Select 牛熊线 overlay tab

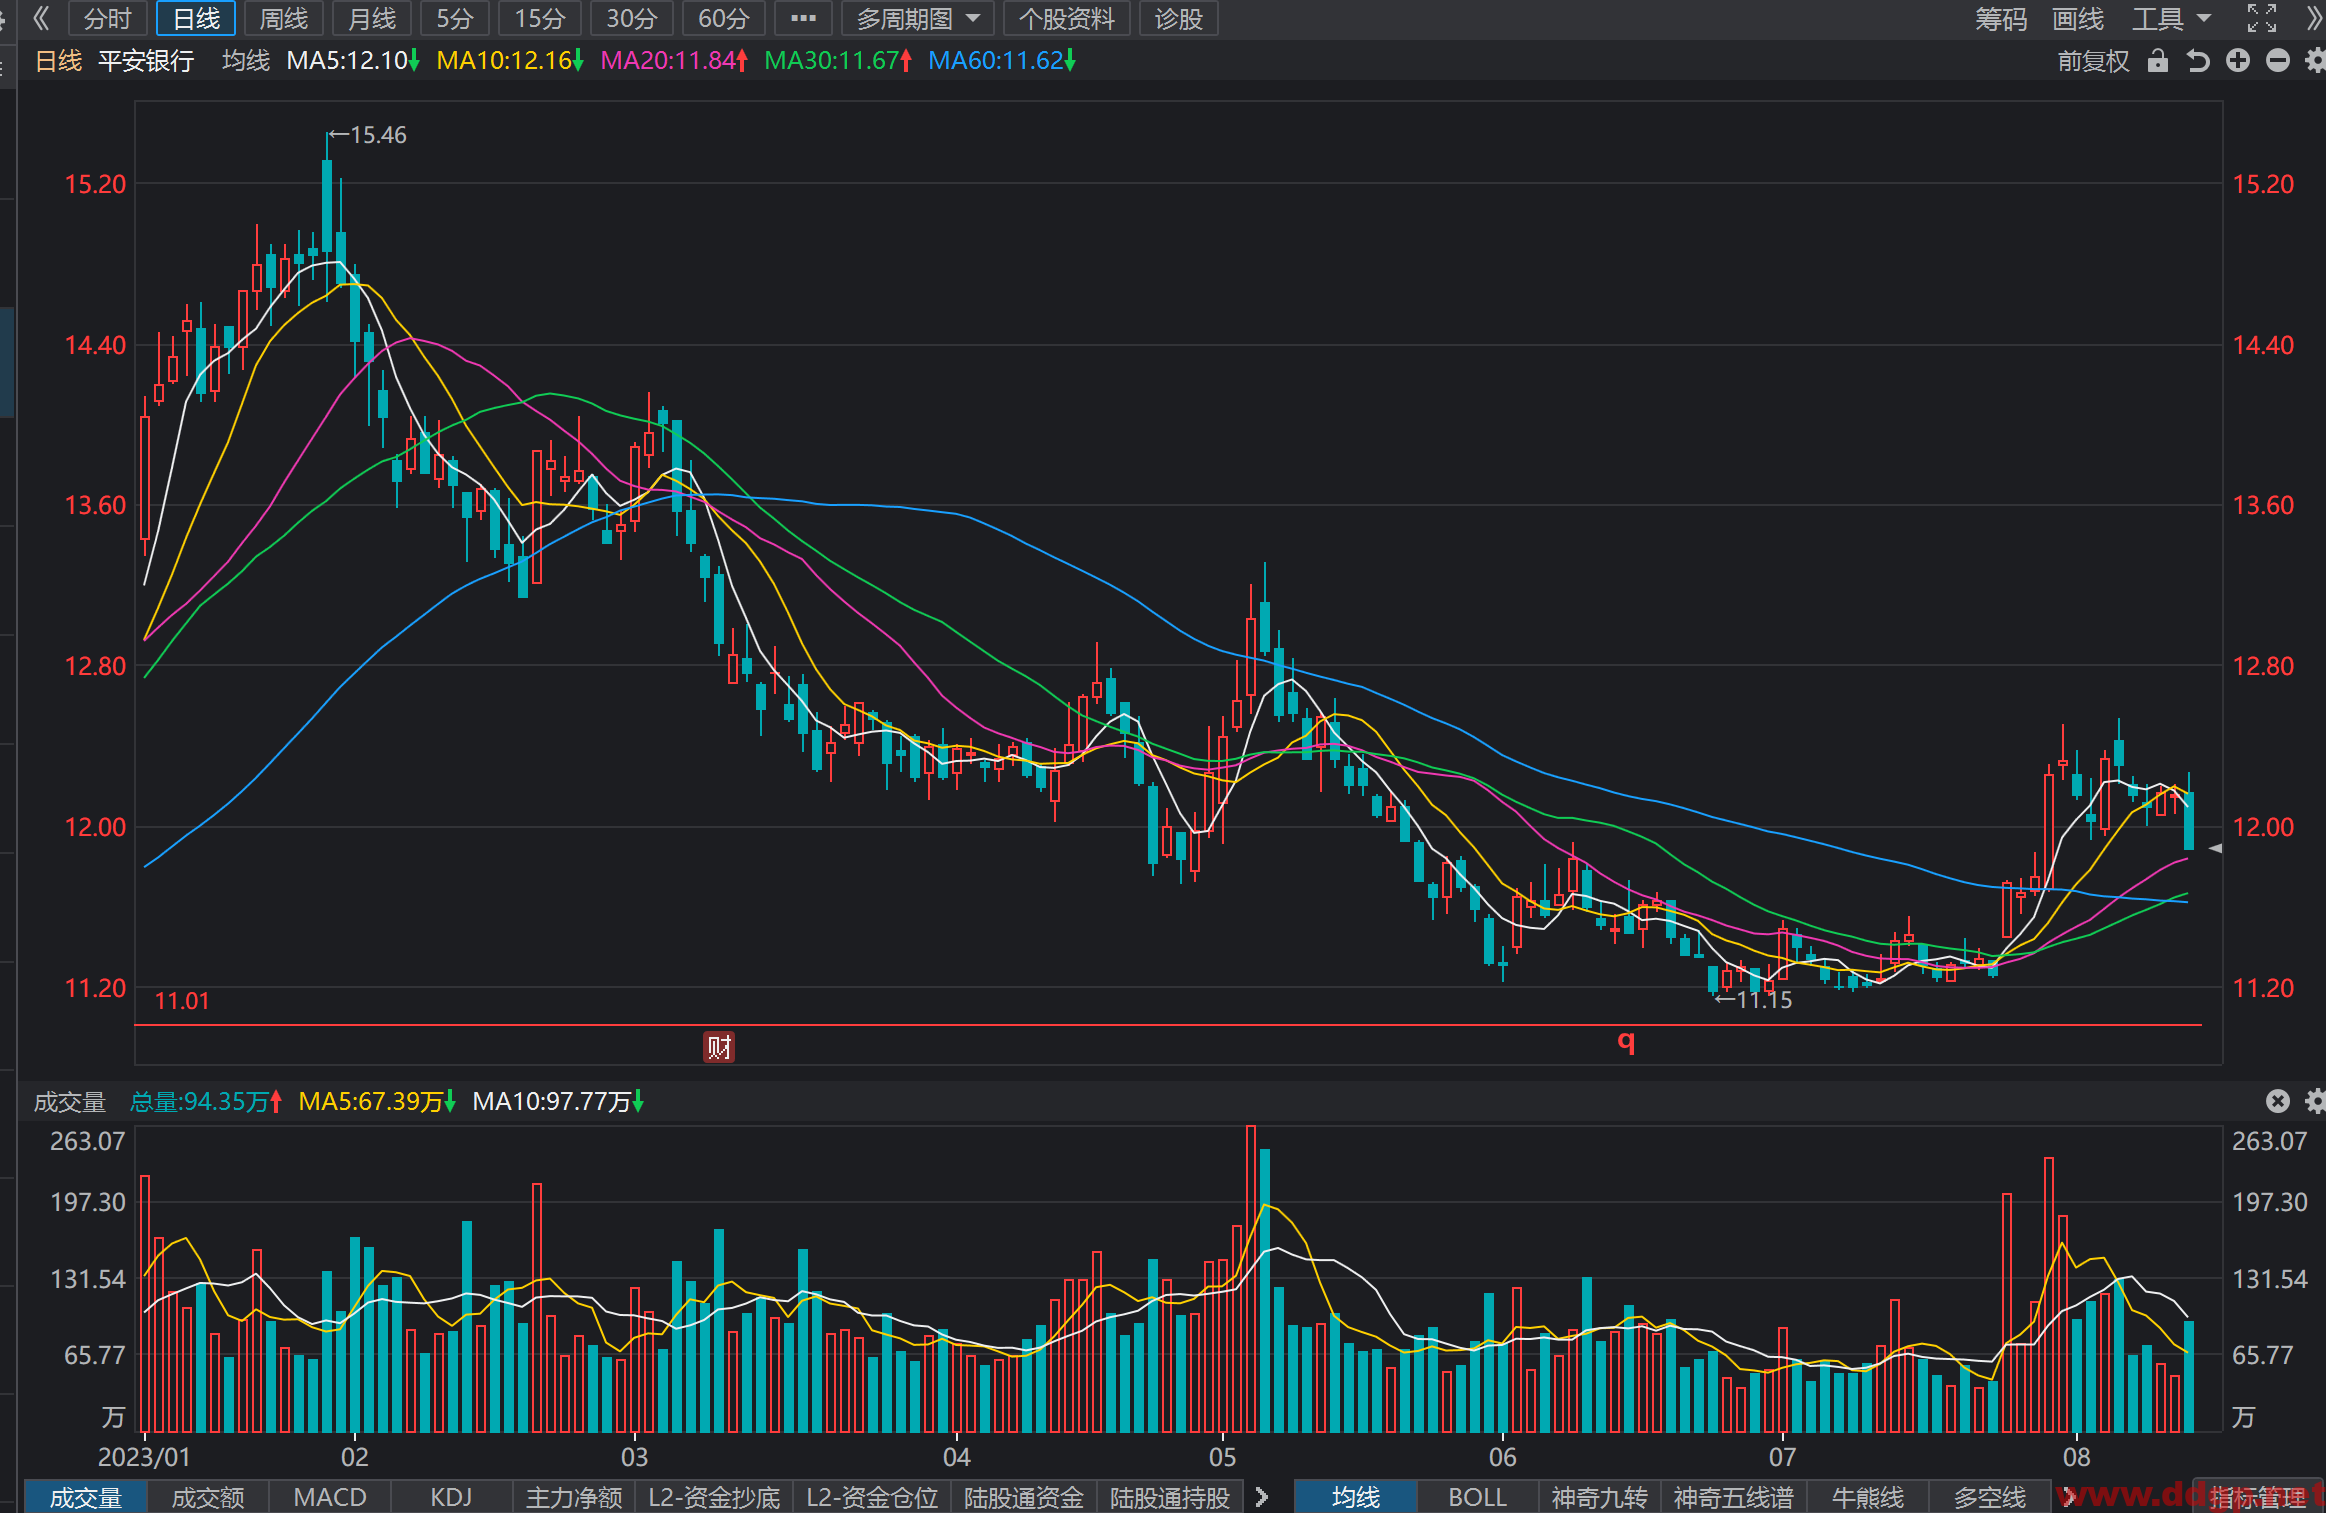pyautogui.click(x=1868, y=1497)
